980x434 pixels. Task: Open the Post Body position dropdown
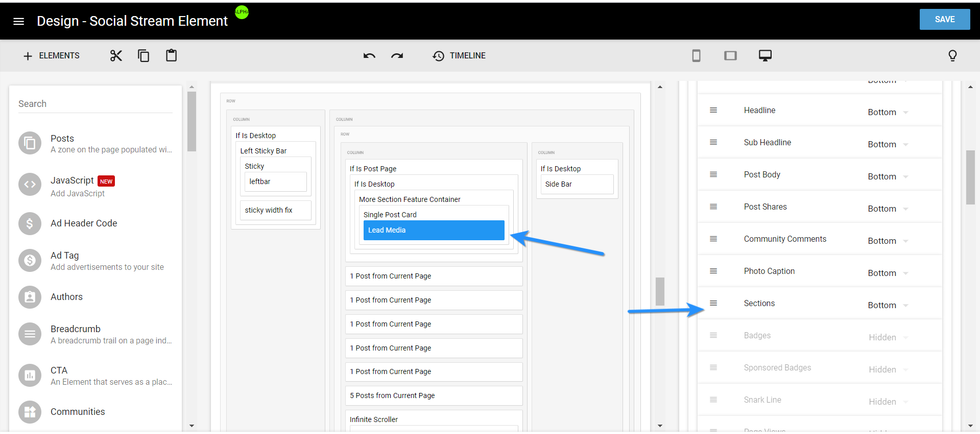[888, 176]
